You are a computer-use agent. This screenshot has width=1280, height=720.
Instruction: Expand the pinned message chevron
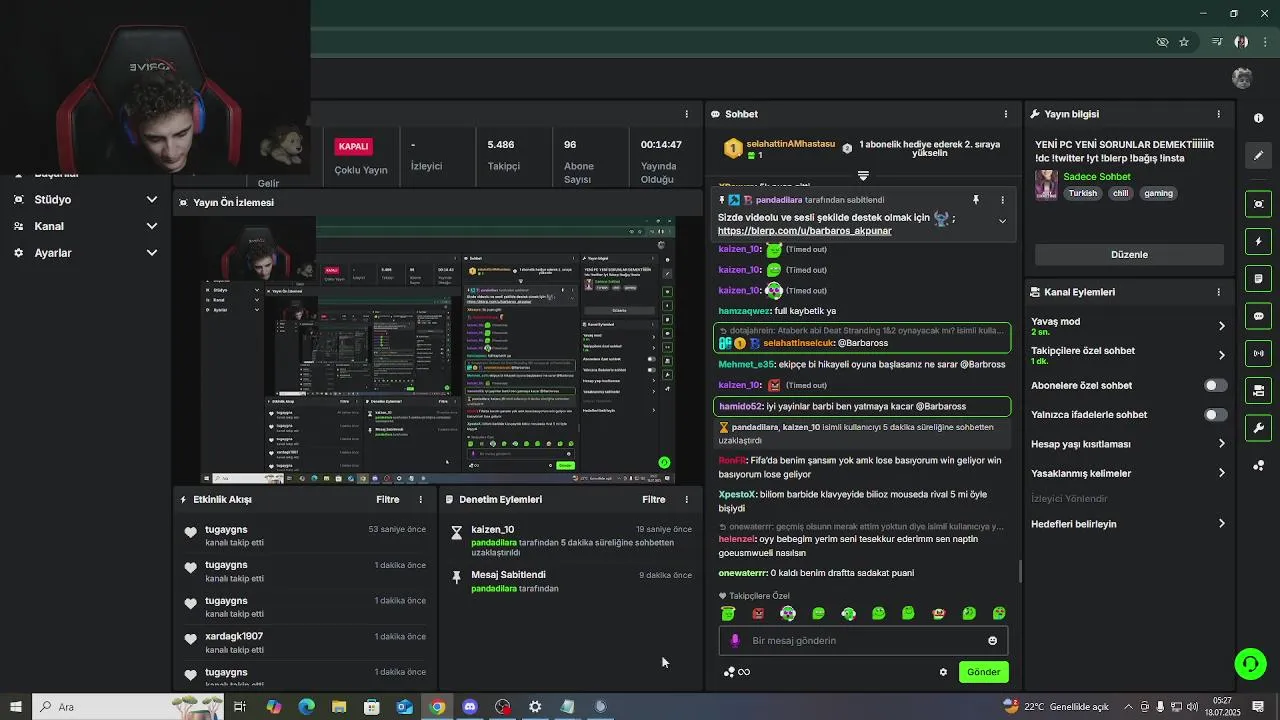point(1002,221)
